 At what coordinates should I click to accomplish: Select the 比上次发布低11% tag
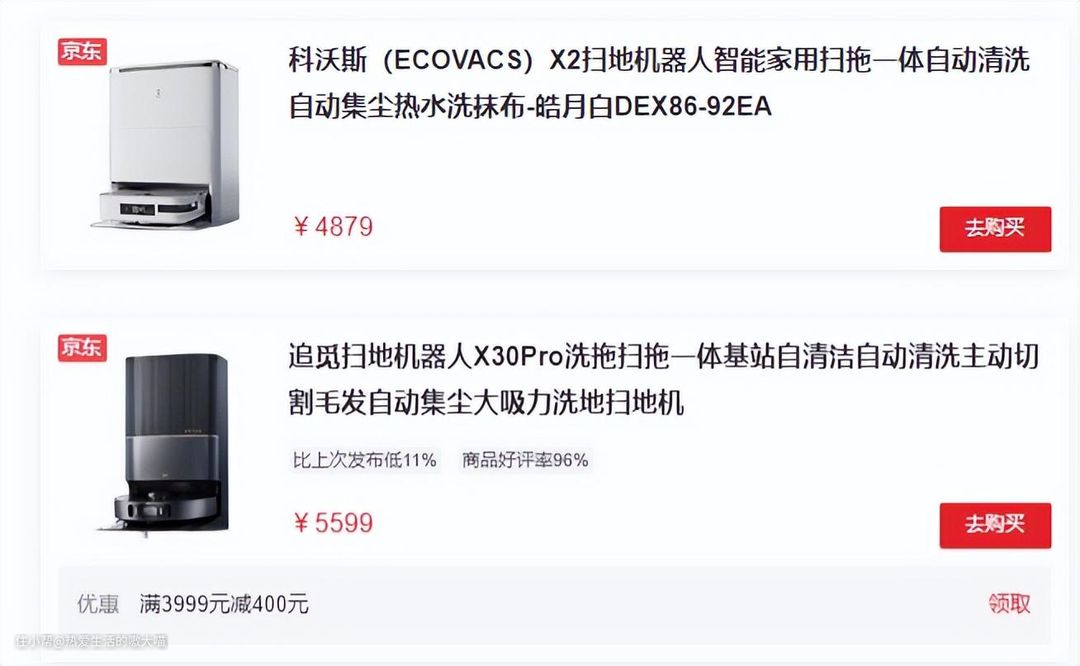(365, 460)
